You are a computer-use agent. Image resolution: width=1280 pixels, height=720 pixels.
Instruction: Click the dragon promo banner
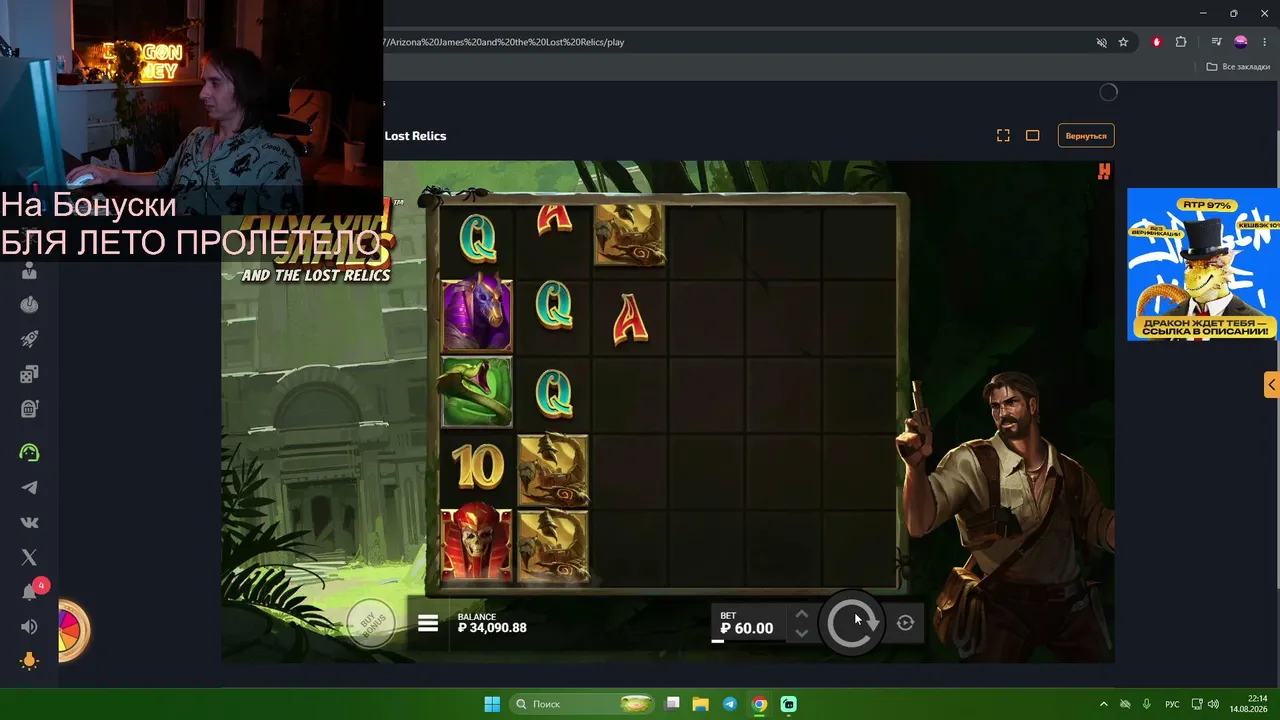point(1203,264)
